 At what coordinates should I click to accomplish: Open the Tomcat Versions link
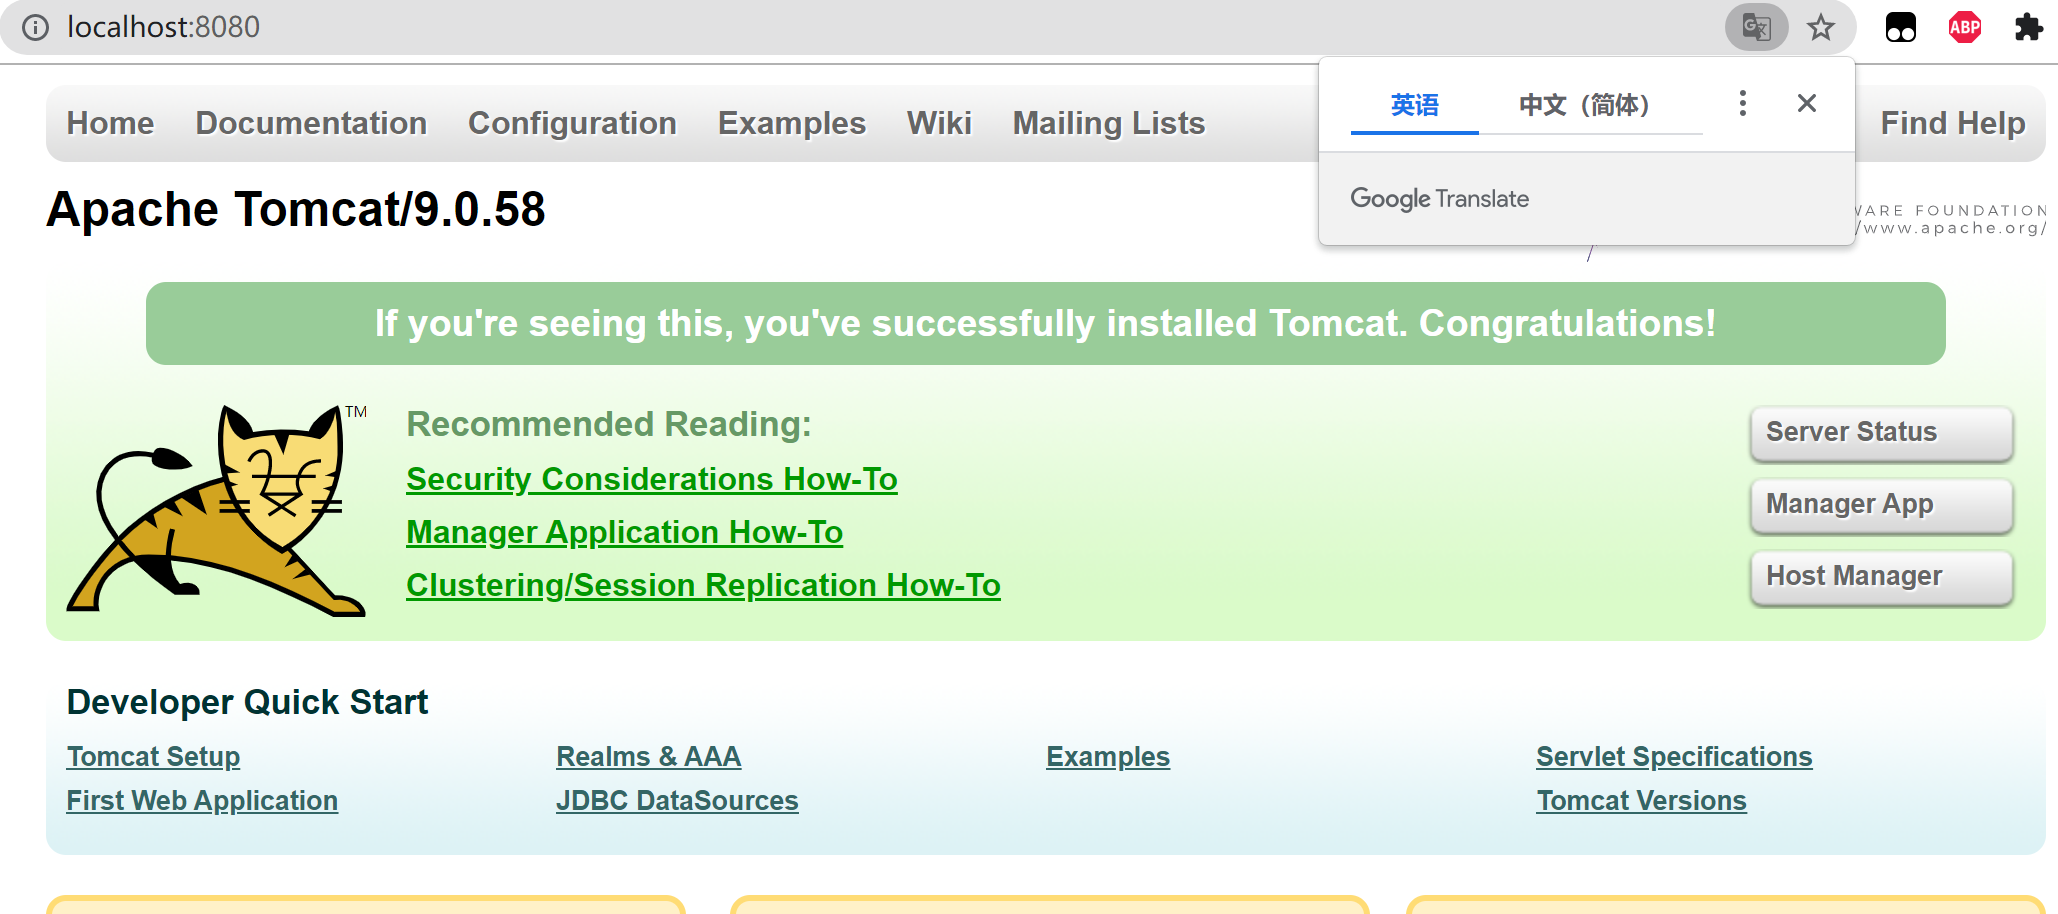coord(1641,801)
